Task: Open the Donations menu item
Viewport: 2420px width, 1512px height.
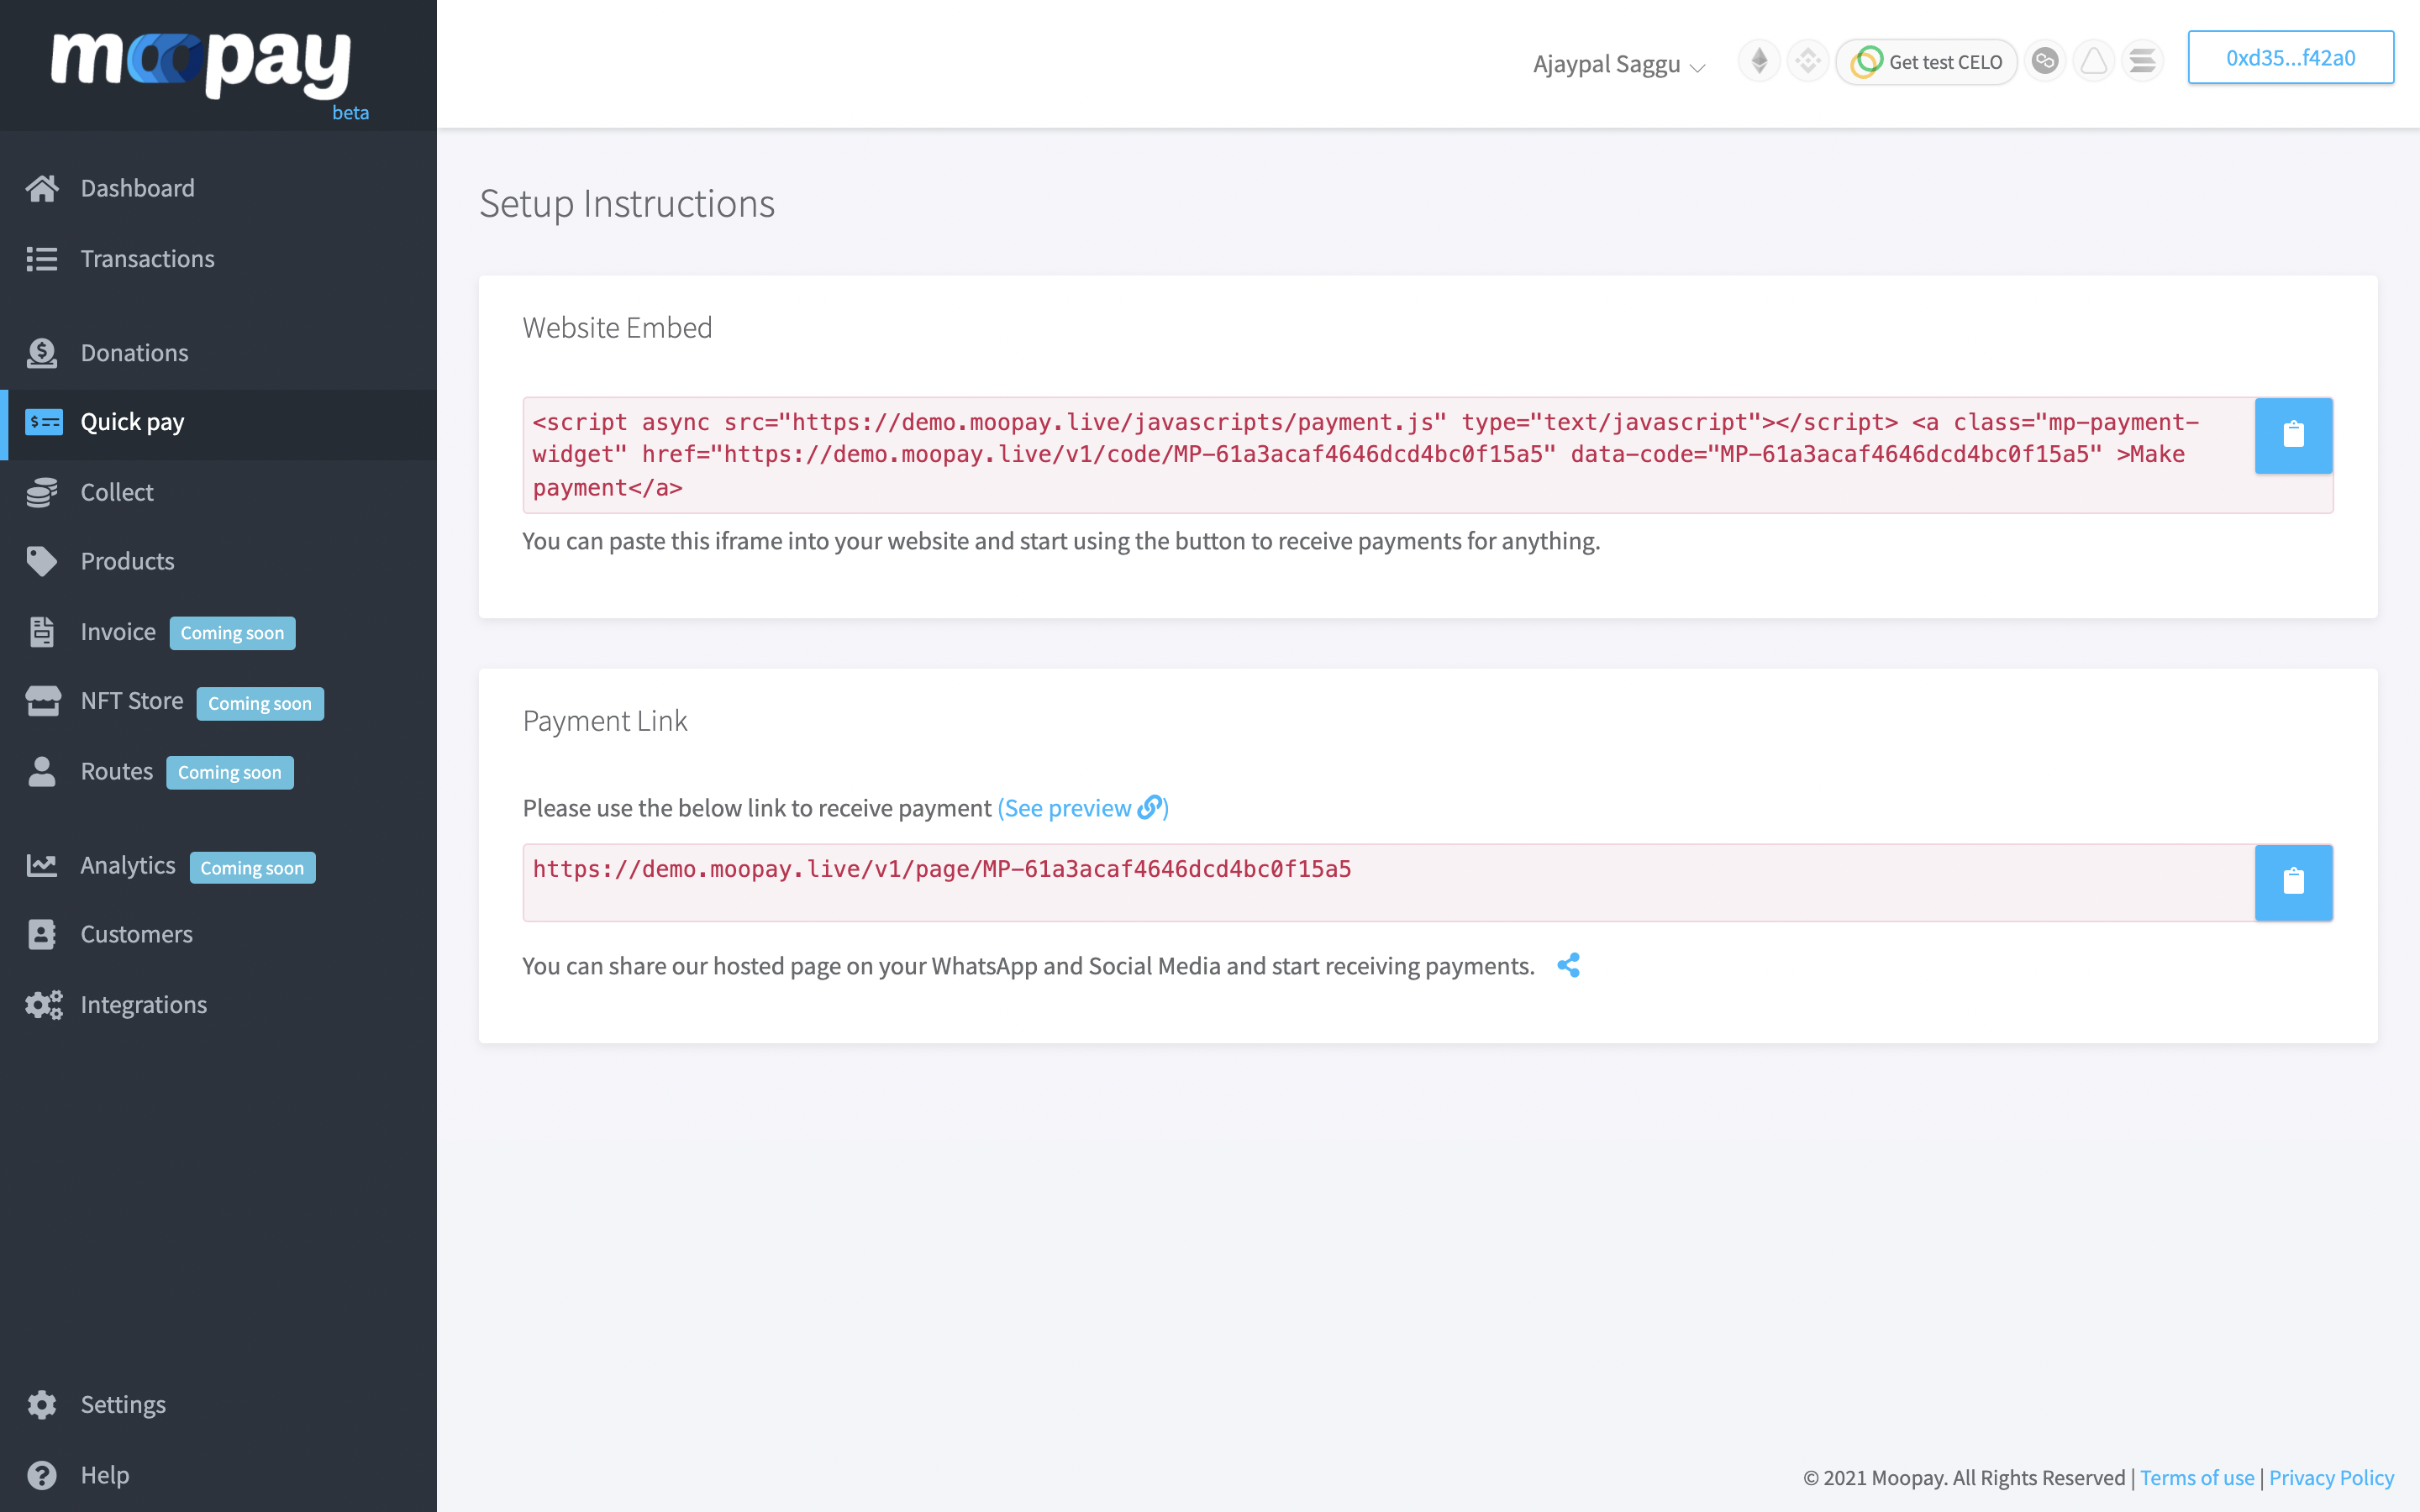Action: [134, 353]
